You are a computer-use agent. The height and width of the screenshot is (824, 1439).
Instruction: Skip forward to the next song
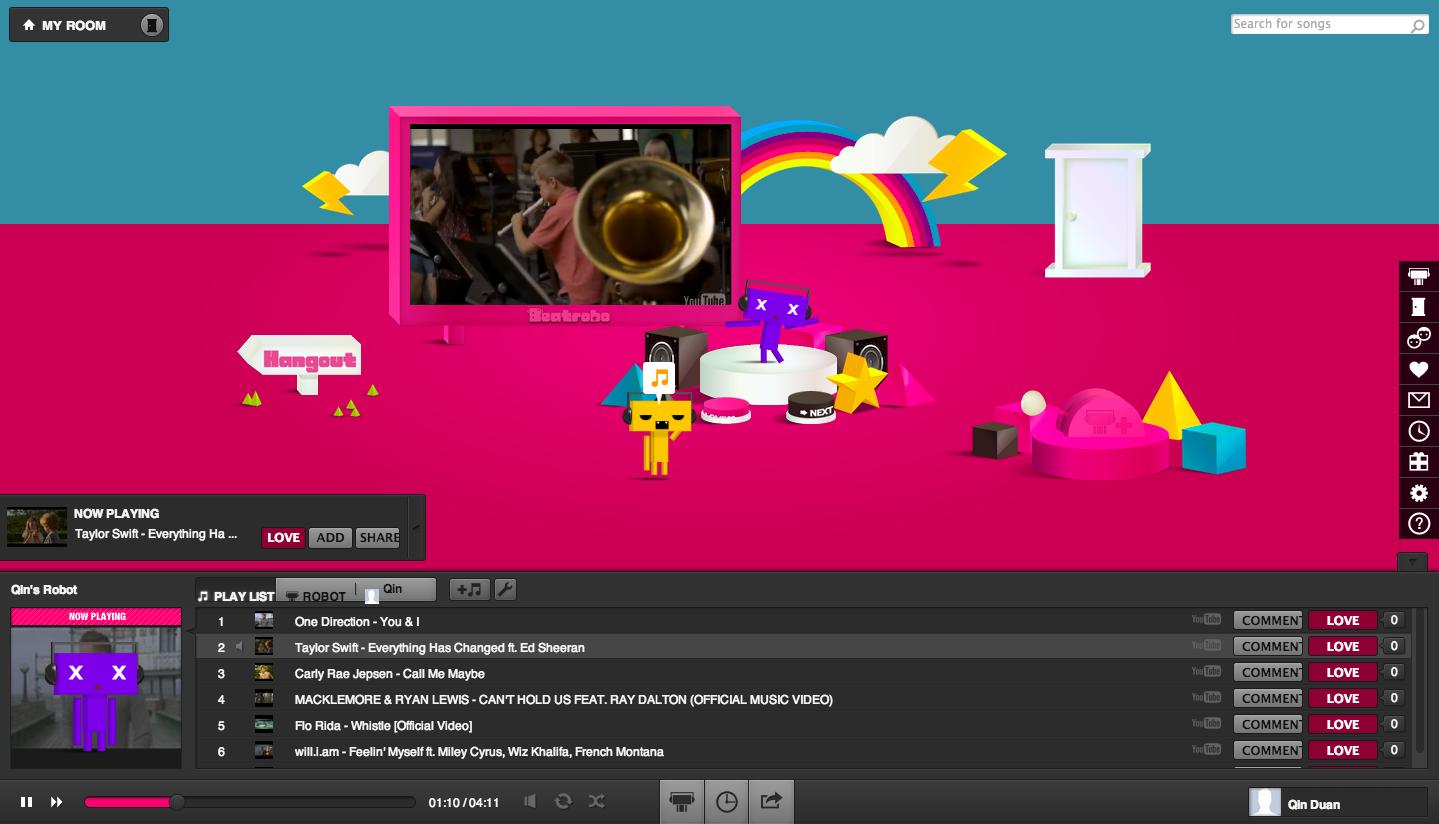(x=57, y=801)
